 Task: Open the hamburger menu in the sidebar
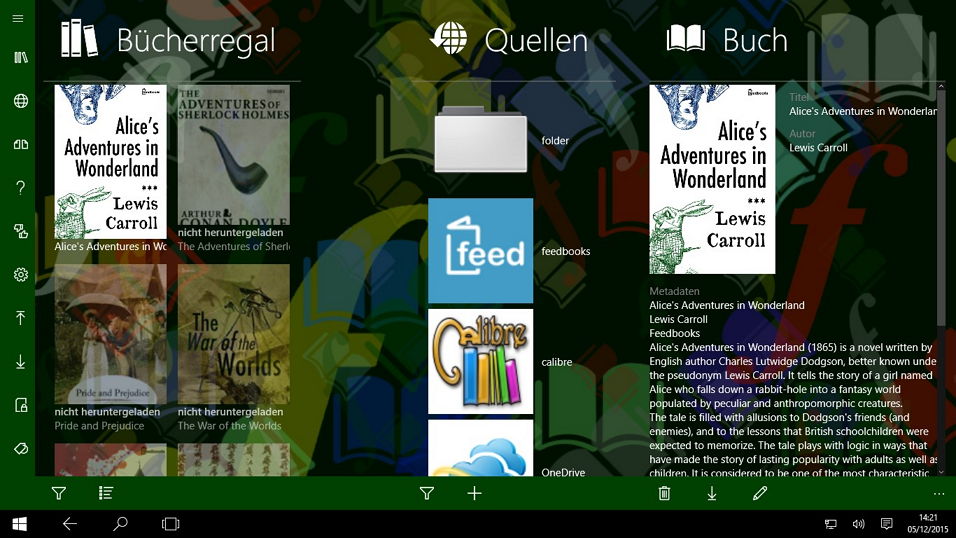18,18
